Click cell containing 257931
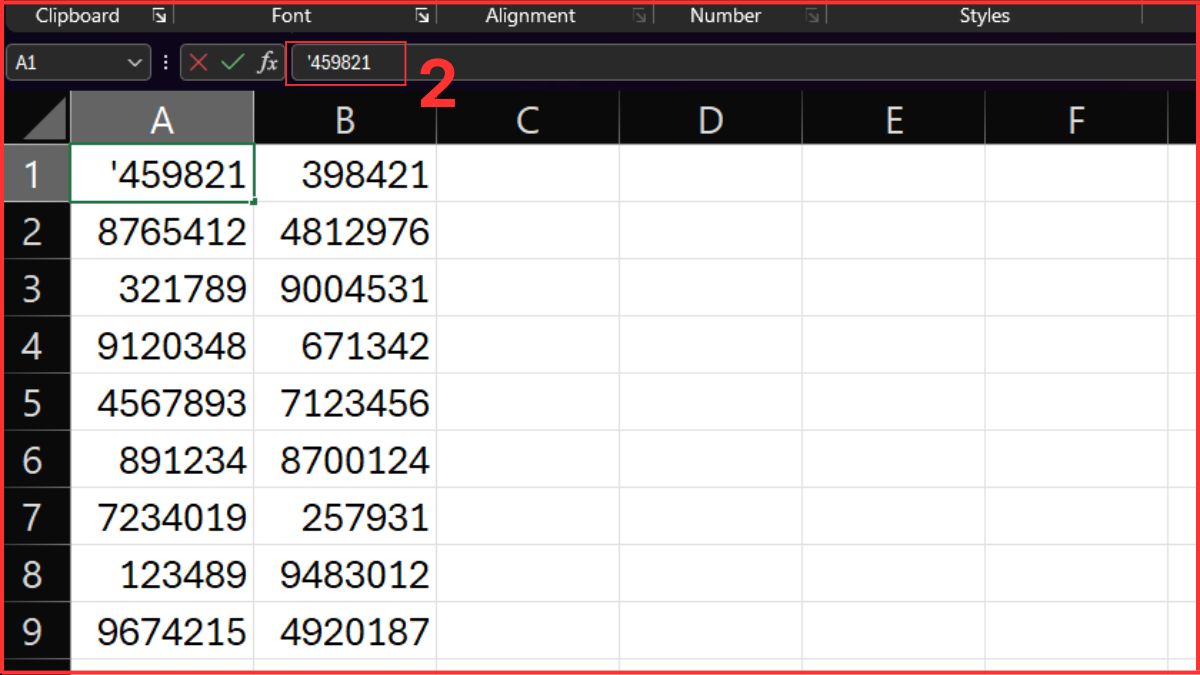 345,516
